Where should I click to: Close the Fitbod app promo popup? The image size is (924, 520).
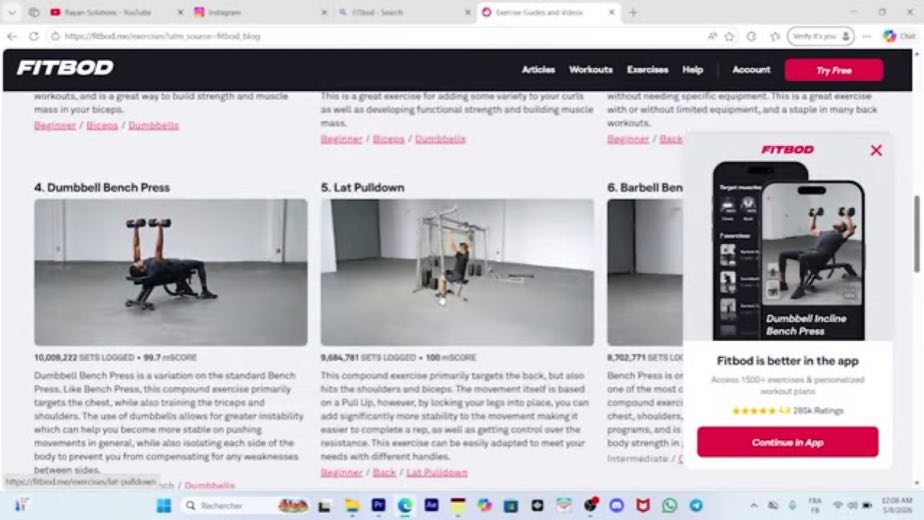click(876, 150)
